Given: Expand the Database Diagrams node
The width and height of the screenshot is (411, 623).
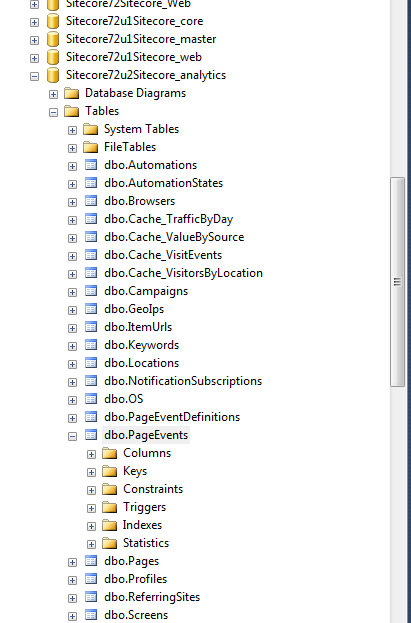Looking at the screenshot, I should tap(53, 94).
